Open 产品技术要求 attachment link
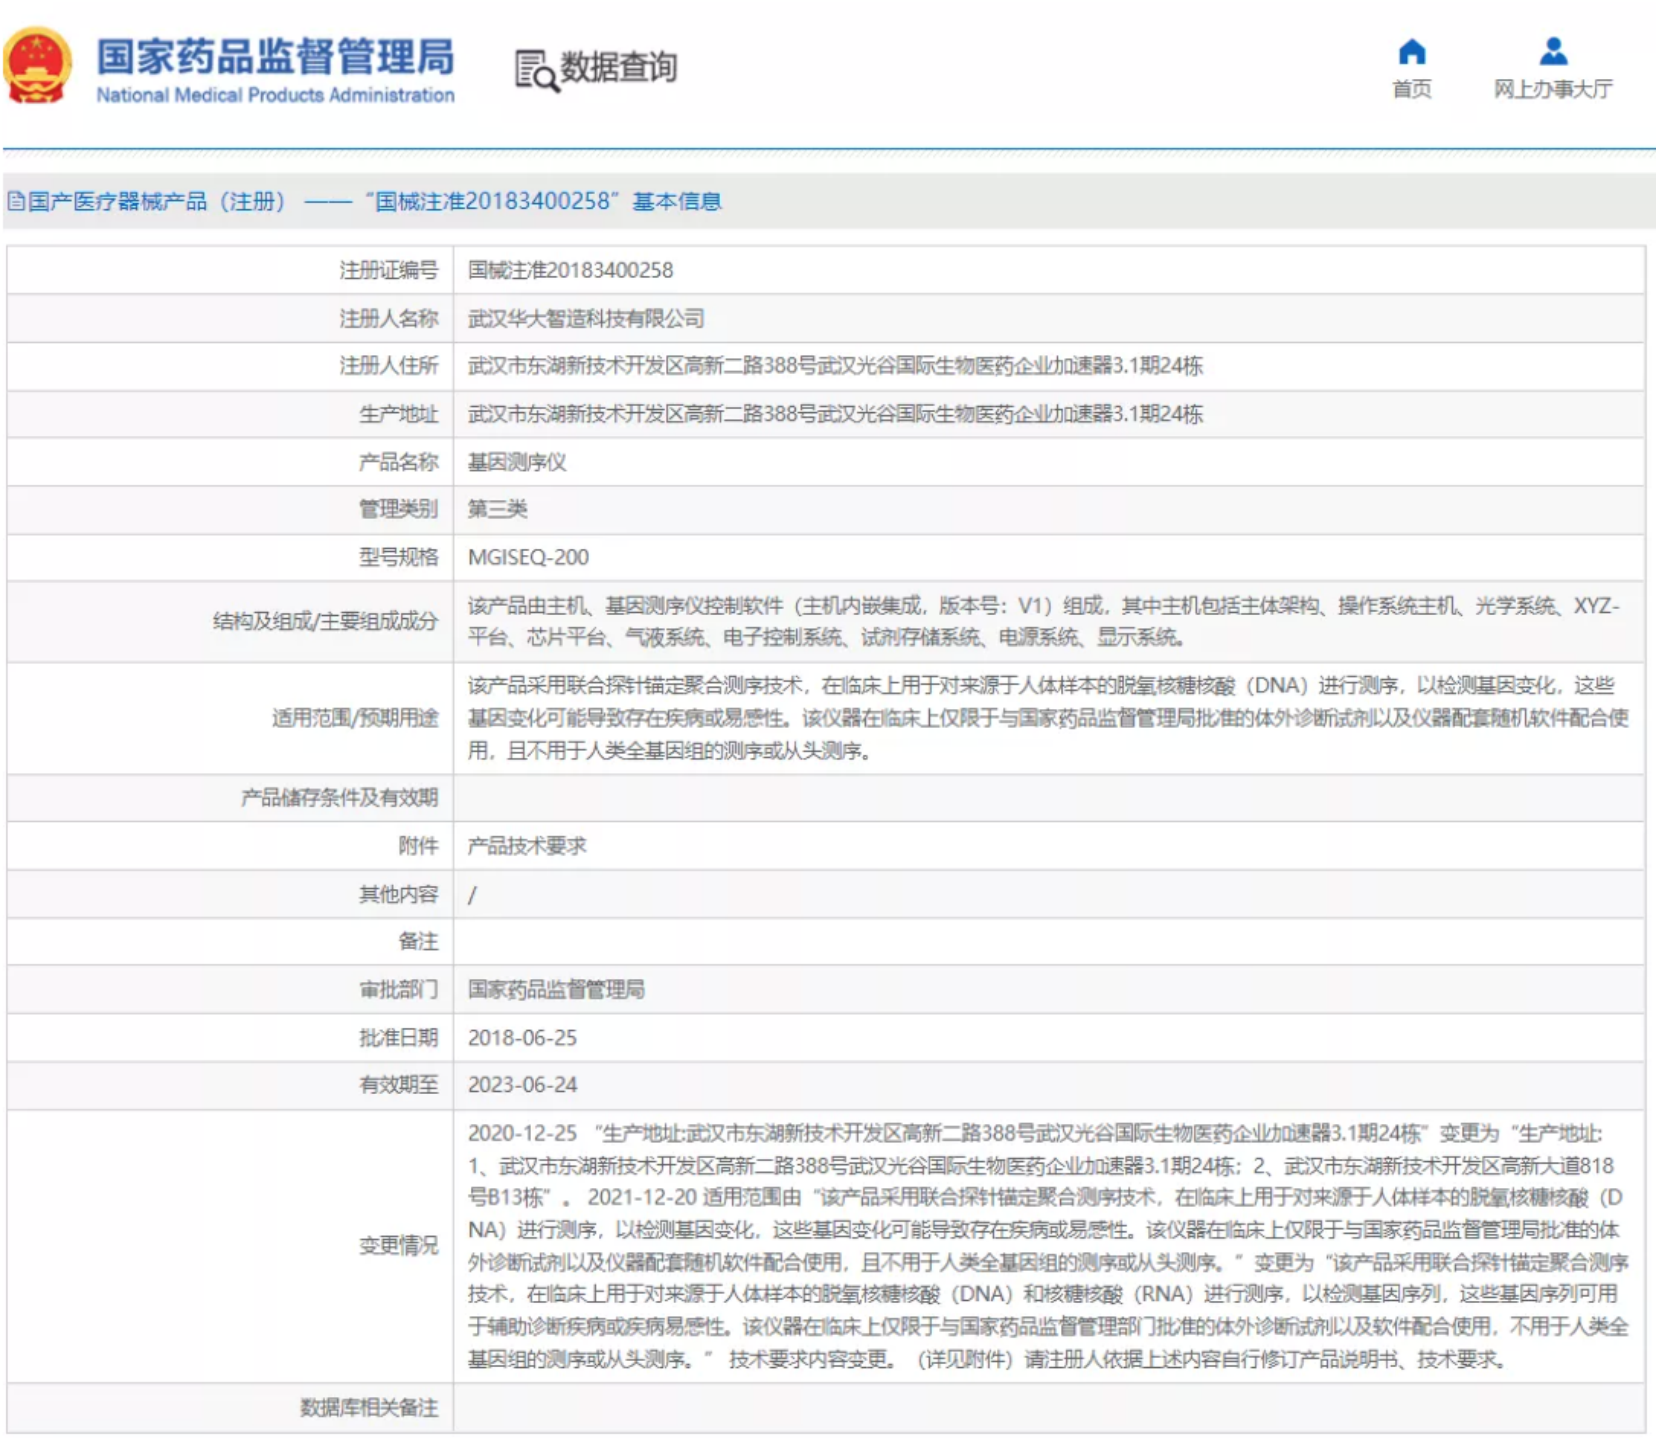The image size is (1656, 1440). pos(527,846)
